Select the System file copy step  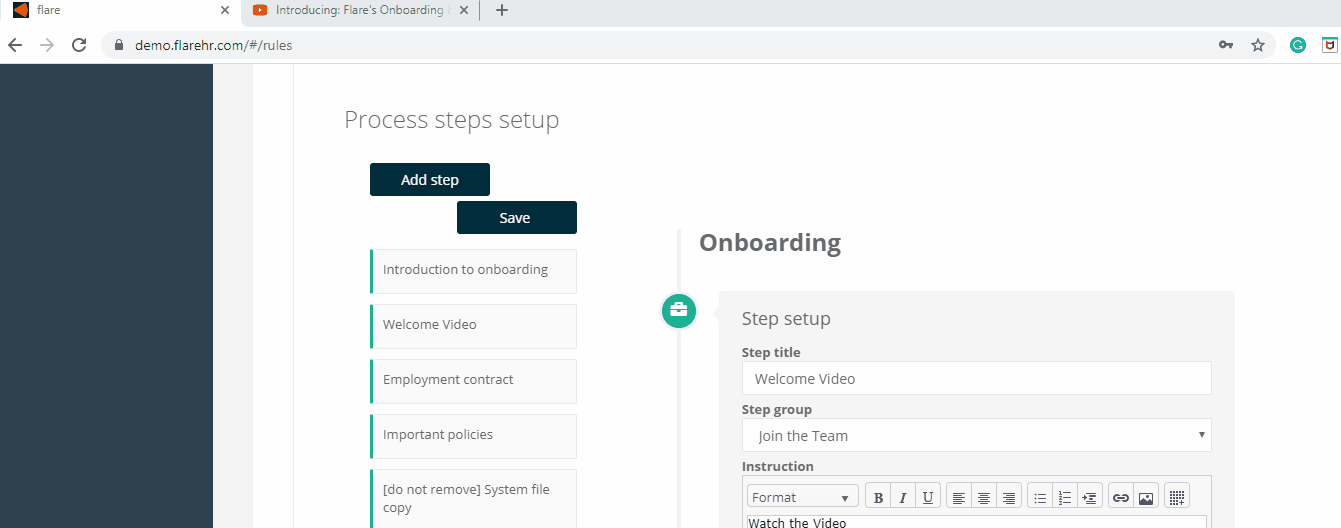[x=473, y=498]
